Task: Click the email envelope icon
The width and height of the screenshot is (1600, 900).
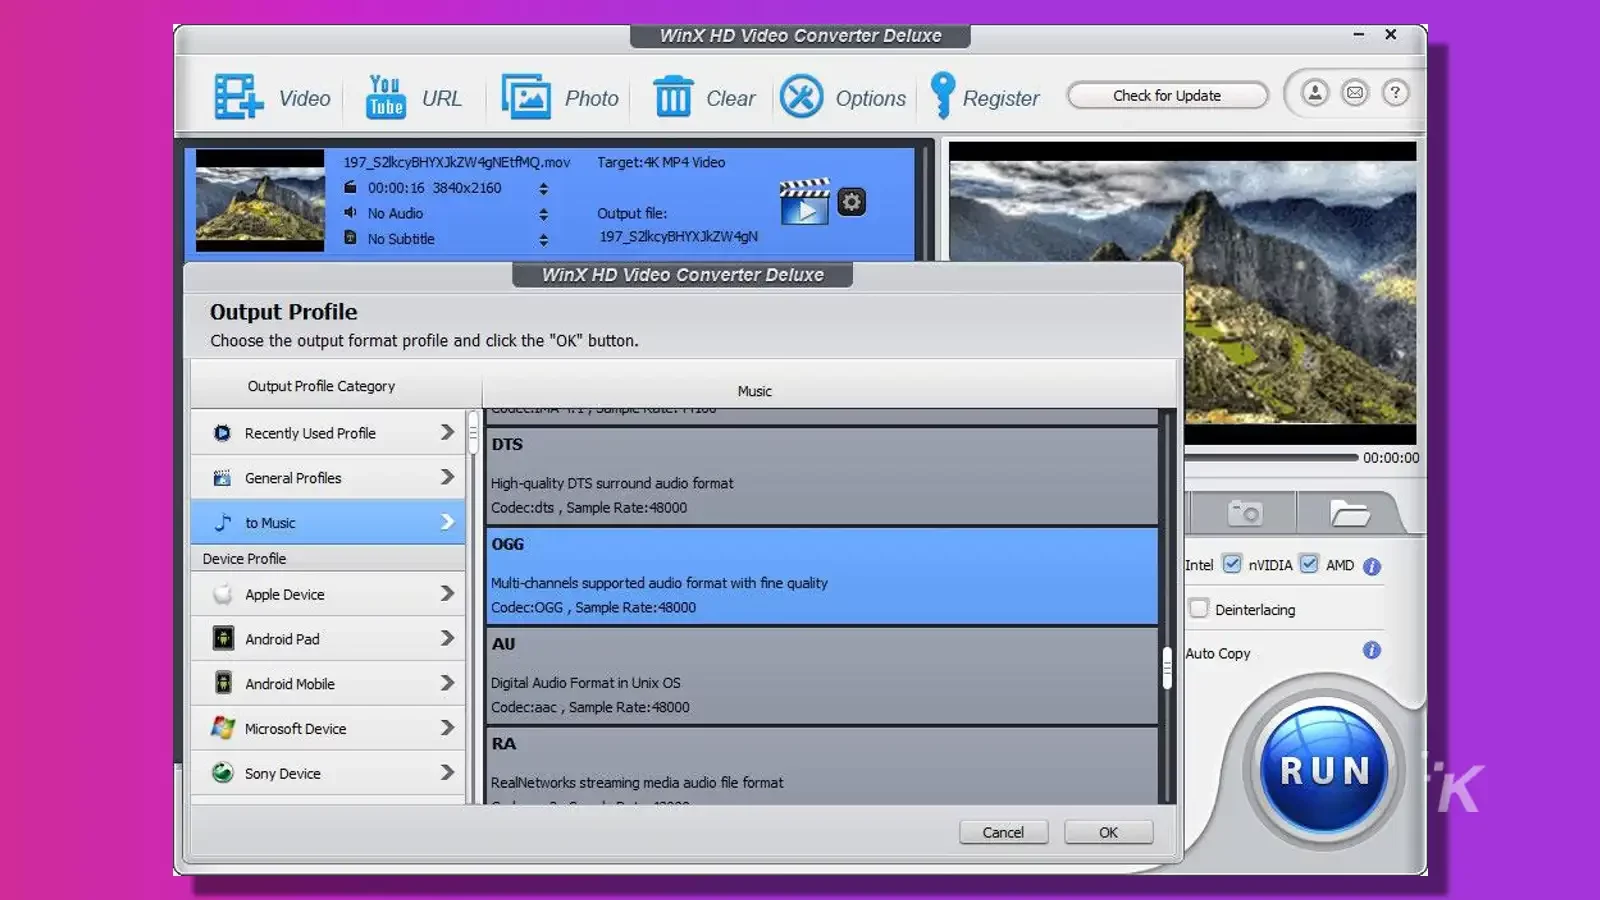Action: click(1355, 93)
